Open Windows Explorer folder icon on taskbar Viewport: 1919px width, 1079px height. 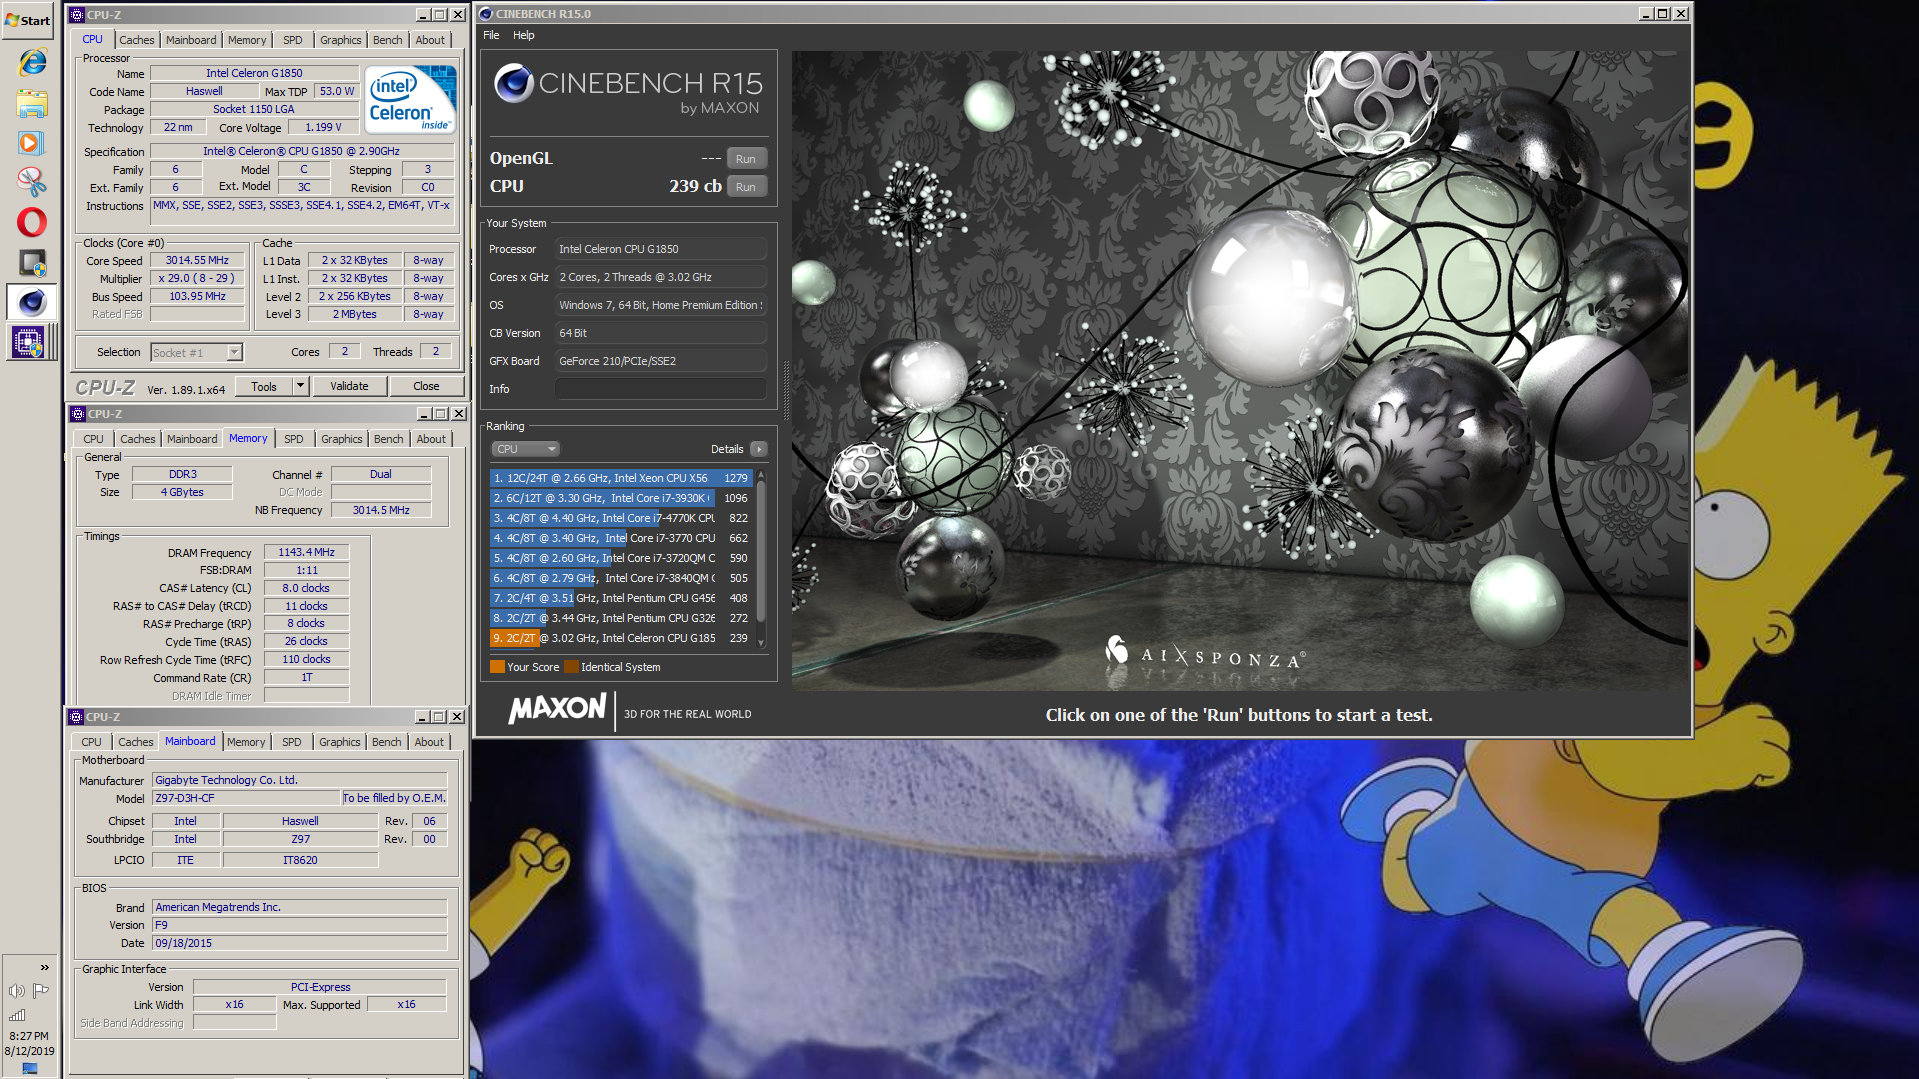point(32,103)
